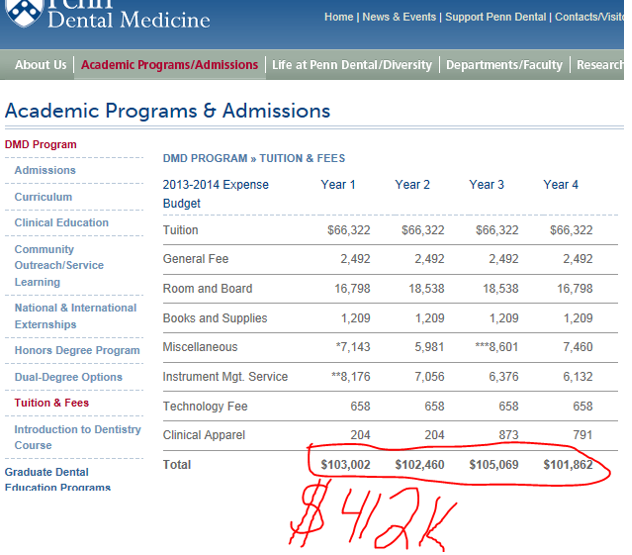632x555 pixels.
Task: Click Miscellaneous value *7,143
Action: pos(353,347)
